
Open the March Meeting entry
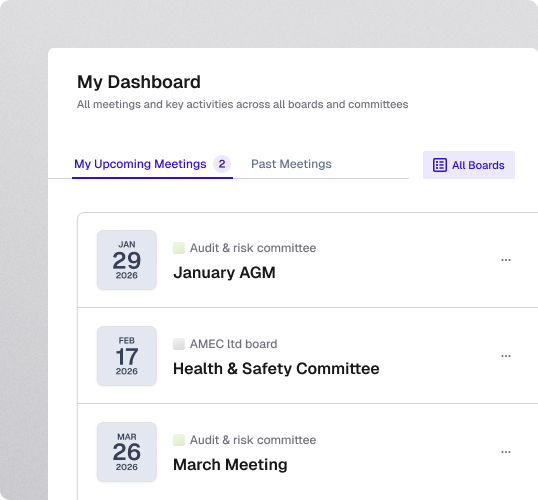pos(230,465)
